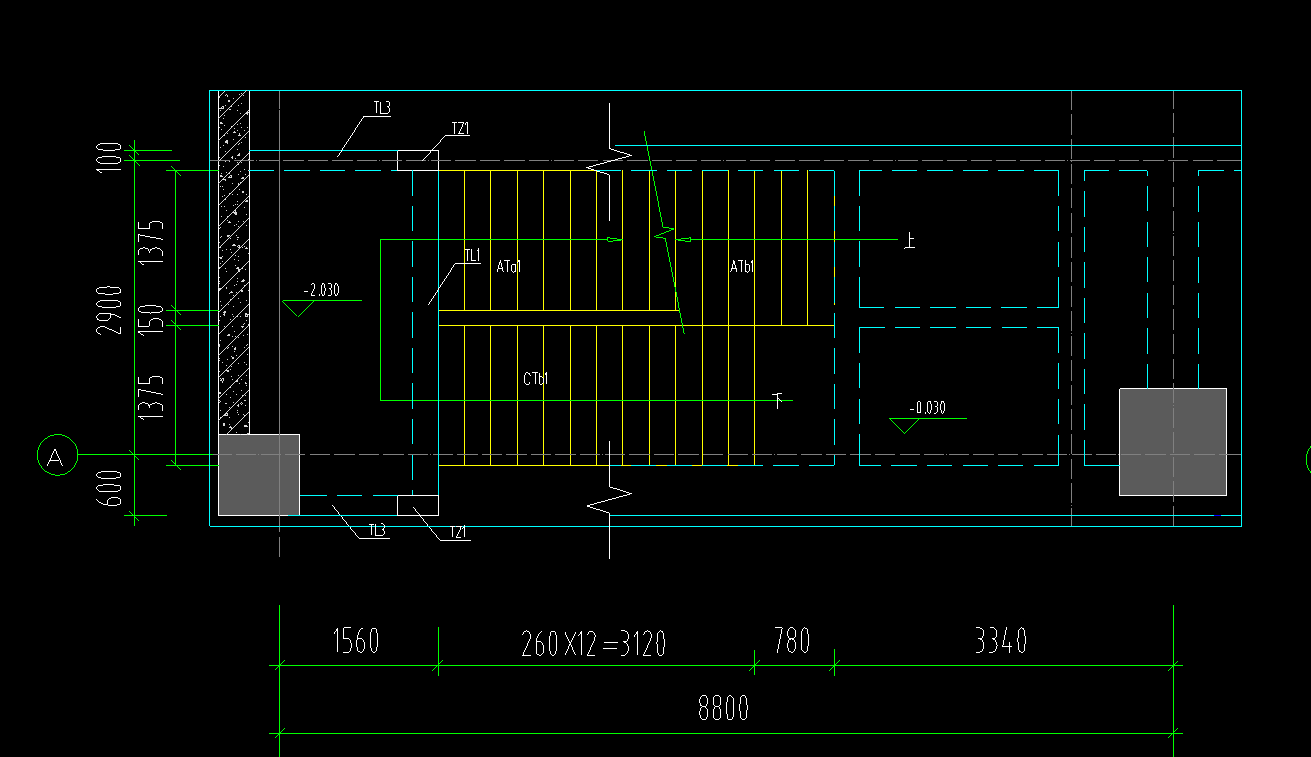
Task: Click the 600 vertical dimension text
Action: (x=110, y=488)
